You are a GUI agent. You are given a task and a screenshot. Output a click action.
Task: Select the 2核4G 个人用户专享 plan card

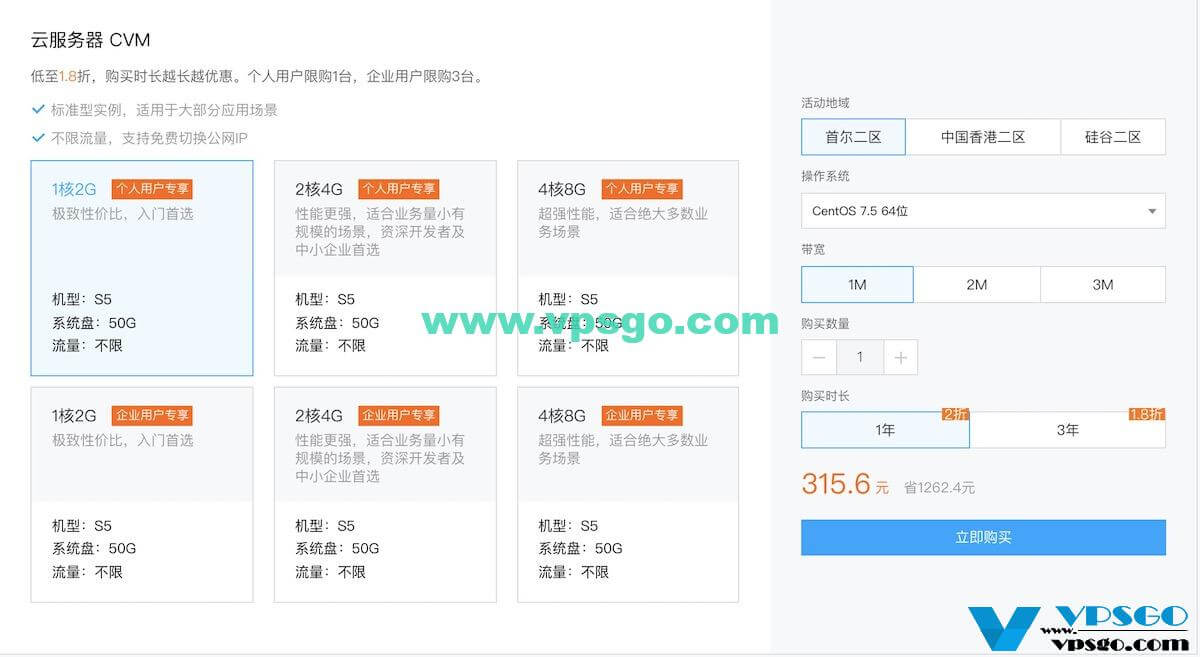point(385,268)
